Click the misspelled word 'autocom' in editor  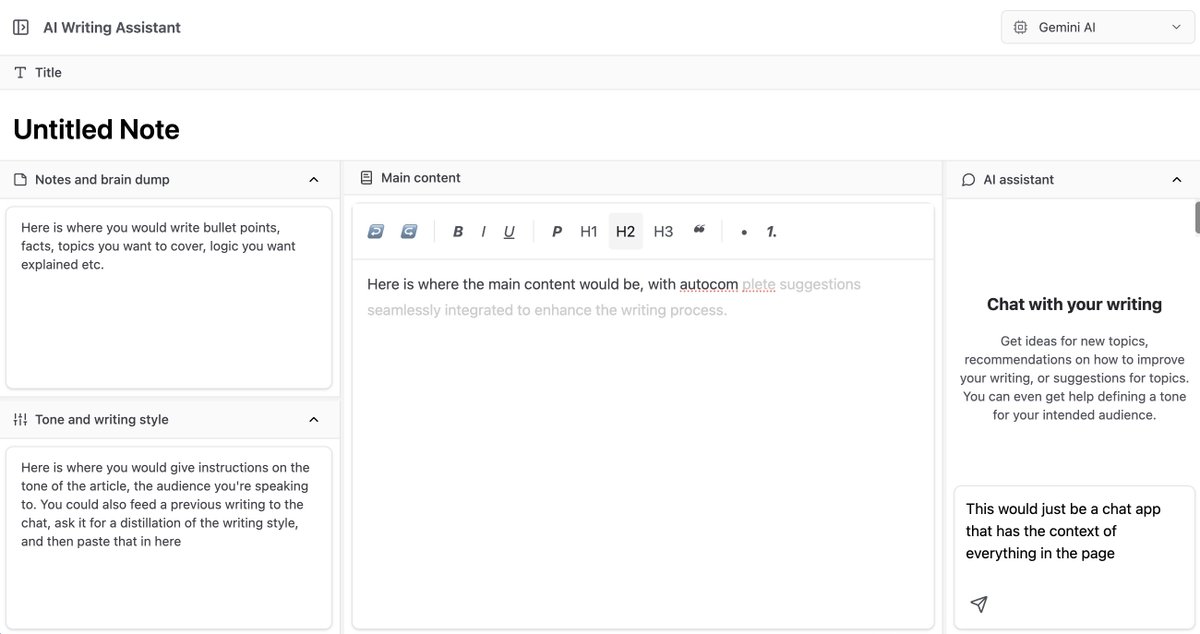tap(709, 285)
